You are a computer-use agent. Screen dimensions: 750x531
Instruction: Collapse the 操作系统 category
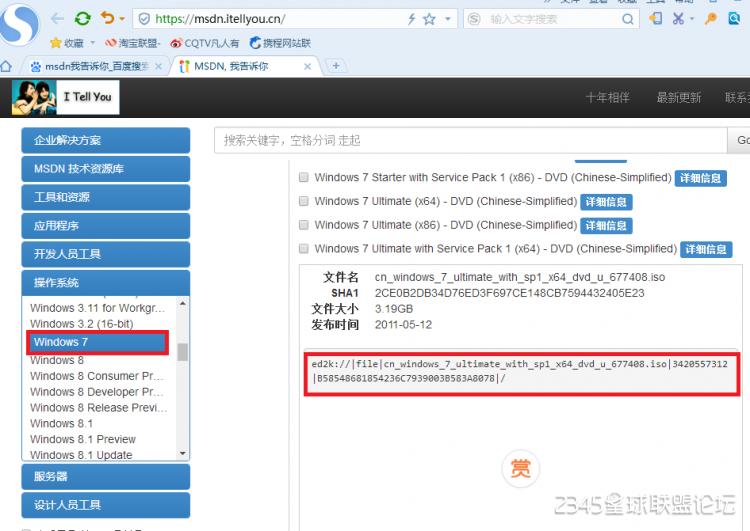(x=106, y=282)
